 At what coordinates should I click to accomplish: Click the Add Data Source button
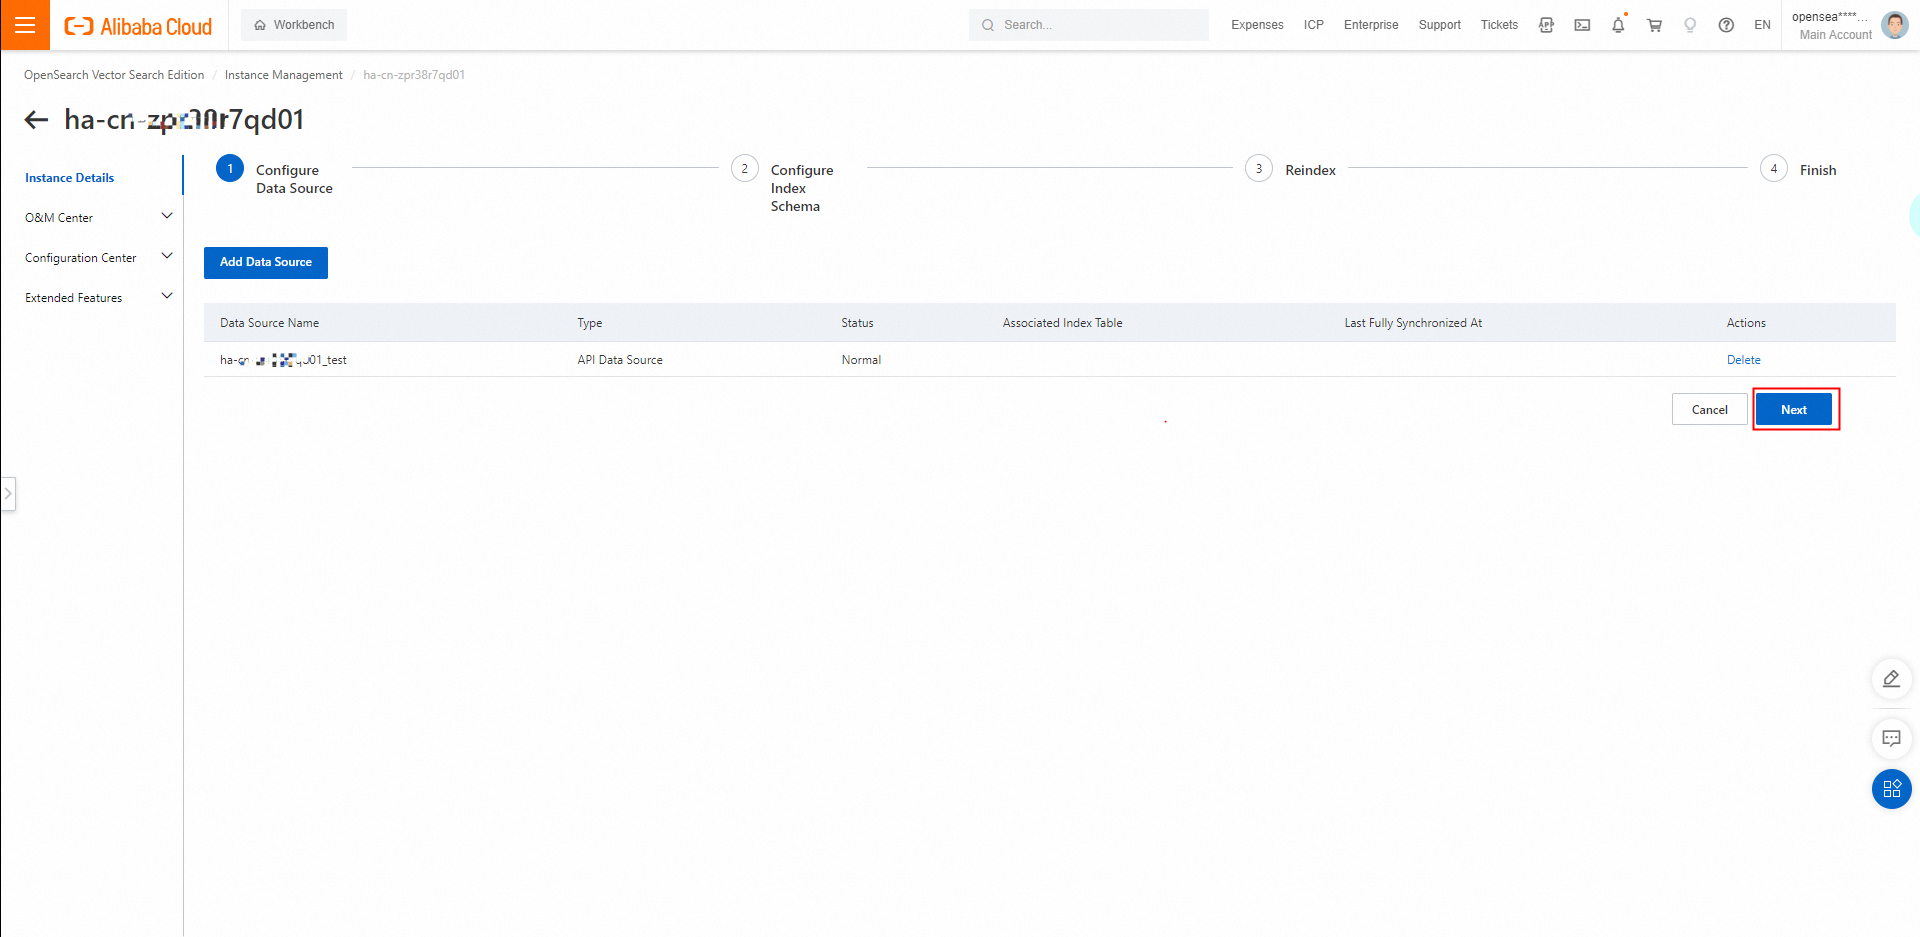[x=266, y=262]
